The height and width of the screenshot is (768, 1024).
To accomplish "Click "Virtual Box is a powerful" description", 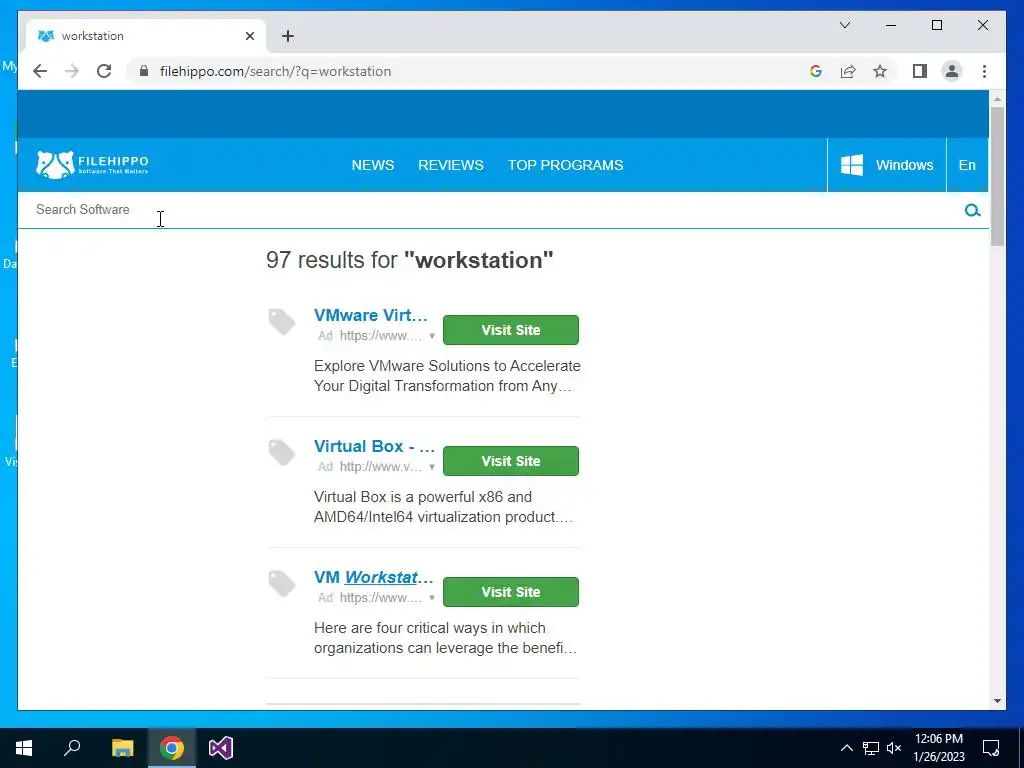I will [x=443, y=507].
